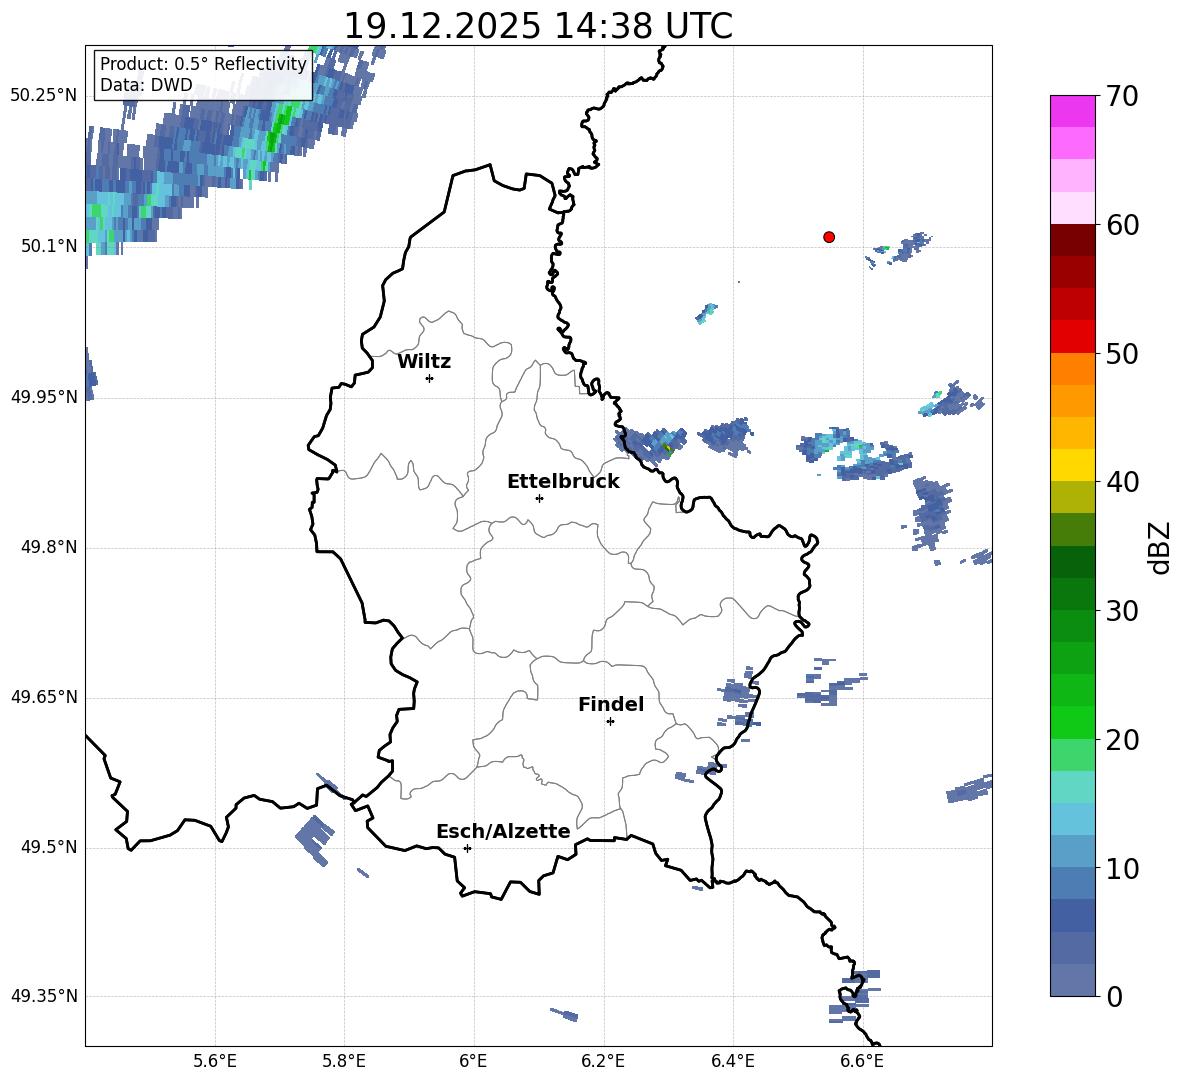
Task: Click the 6.6°E longitude label
Action: pyautogui.click(x=862, y=1061)
